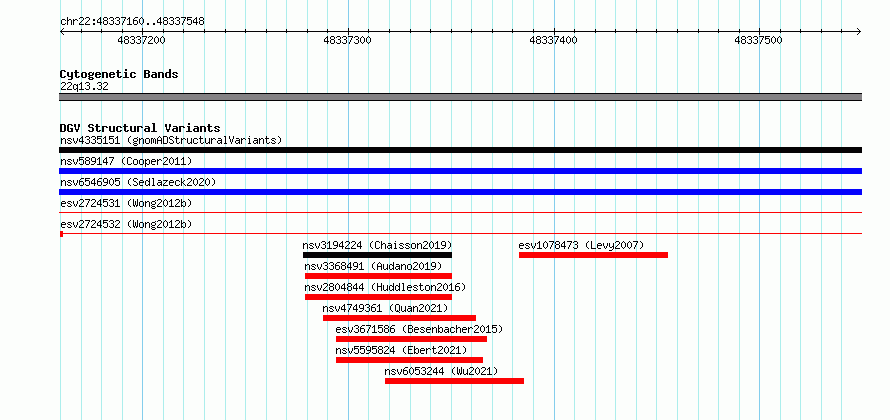This screenshot has width=890, height=420.
Task: Click the gray 22q13.32 cytogenetic band bar
Action: coord(460,97)
